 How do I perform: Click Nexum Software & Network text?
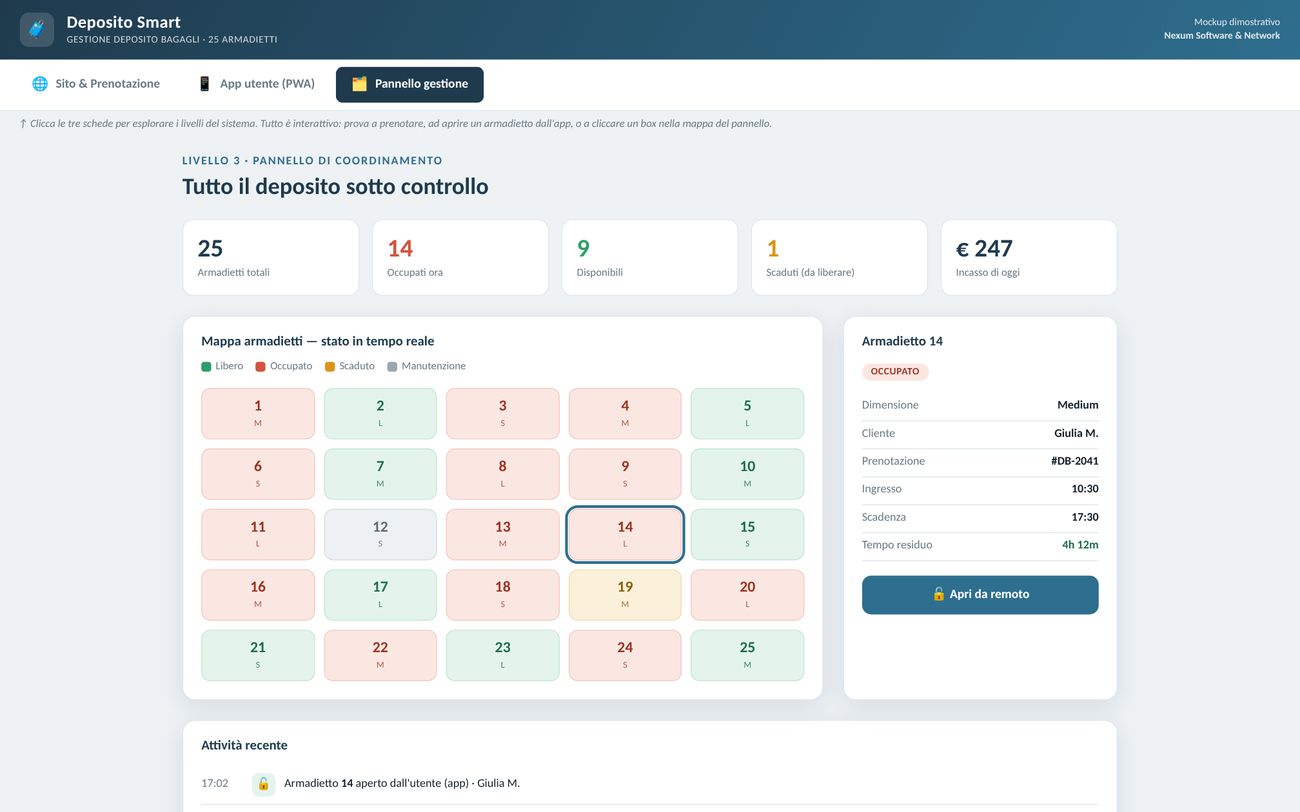click(x=1222, y=36)
